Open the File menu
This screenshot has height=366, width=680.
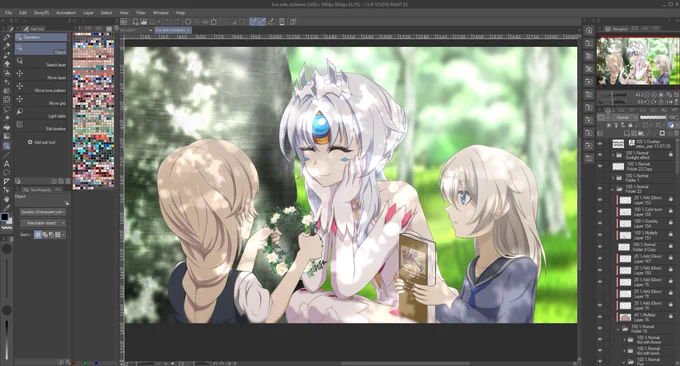tap(8, 13)
